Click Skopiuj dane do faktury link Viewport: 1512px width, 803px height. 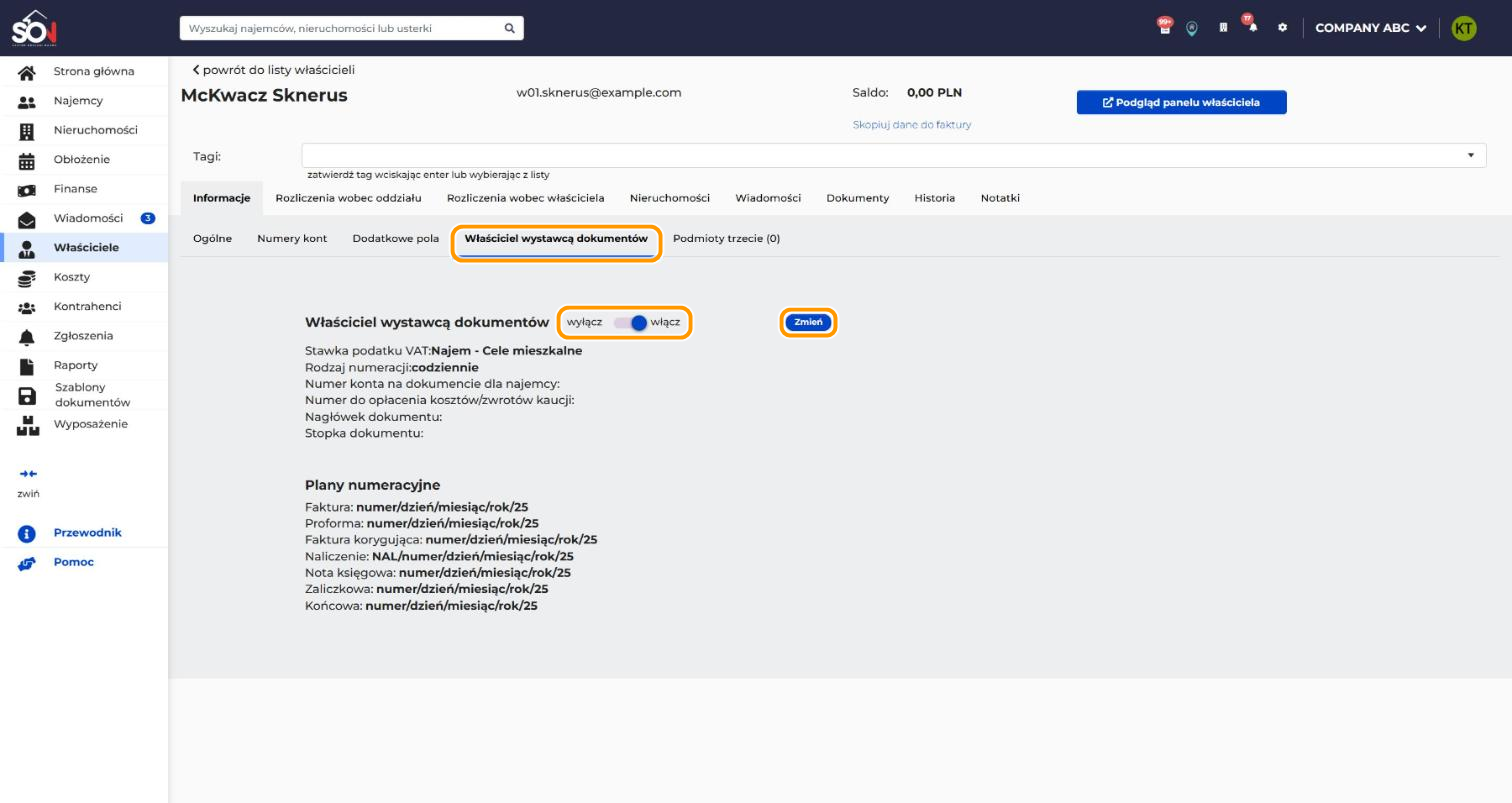[x=911, y=125]
